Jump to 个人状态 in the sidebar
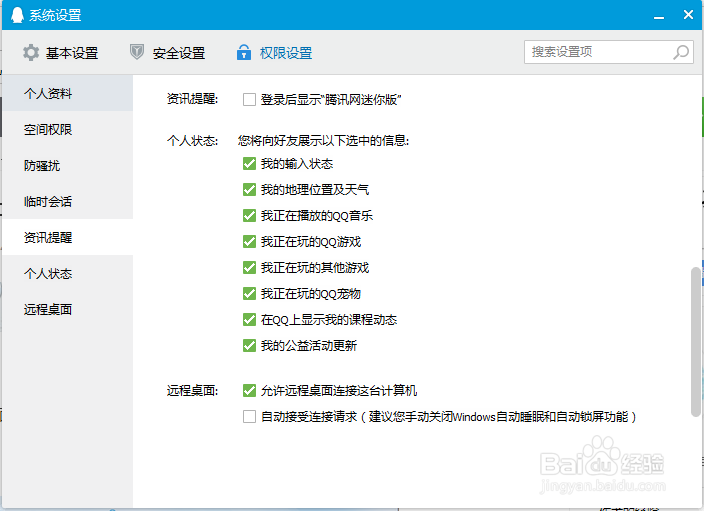 (67, 273)
